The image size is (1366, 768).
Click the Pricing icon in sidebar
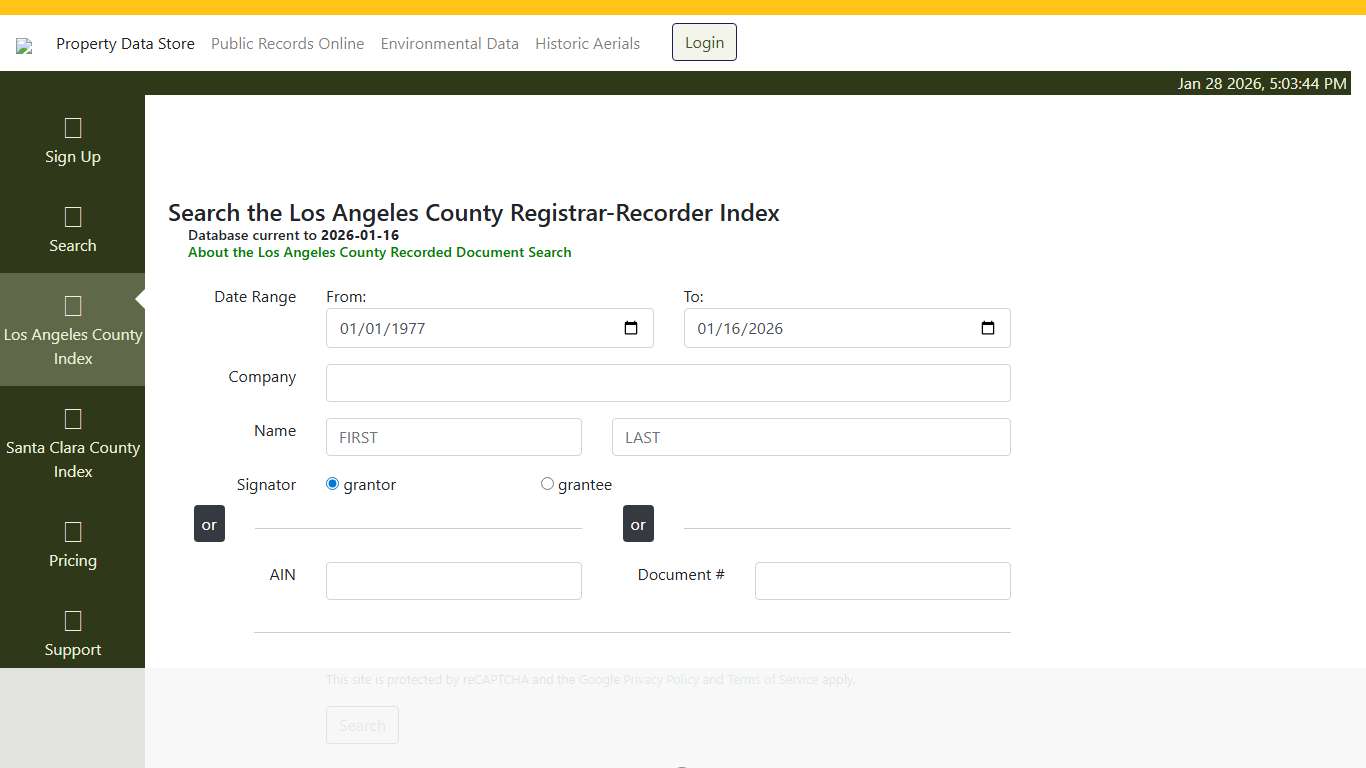(x=72, y=532)
